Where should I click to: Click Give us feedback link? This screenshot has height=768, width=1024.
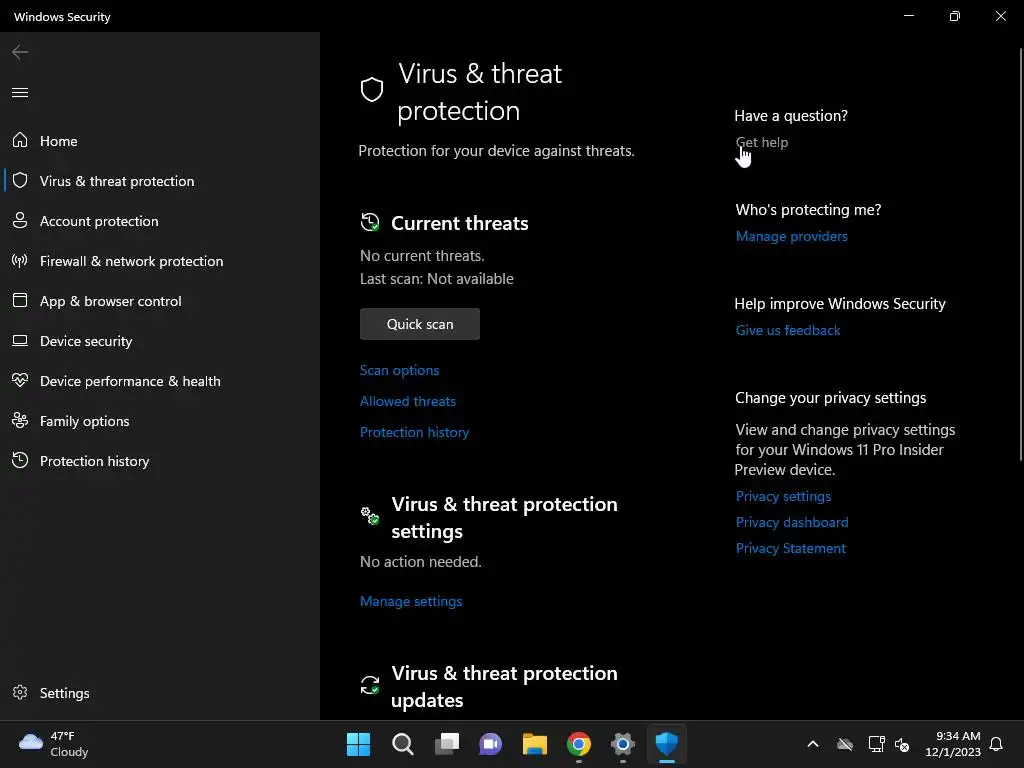[788, 330]
